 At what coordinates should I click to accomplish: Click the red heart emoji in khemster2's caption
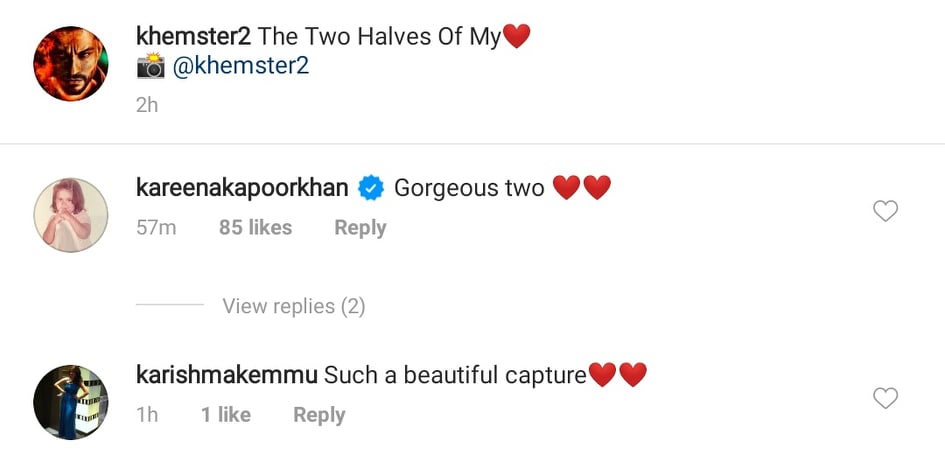coord(516,38)
